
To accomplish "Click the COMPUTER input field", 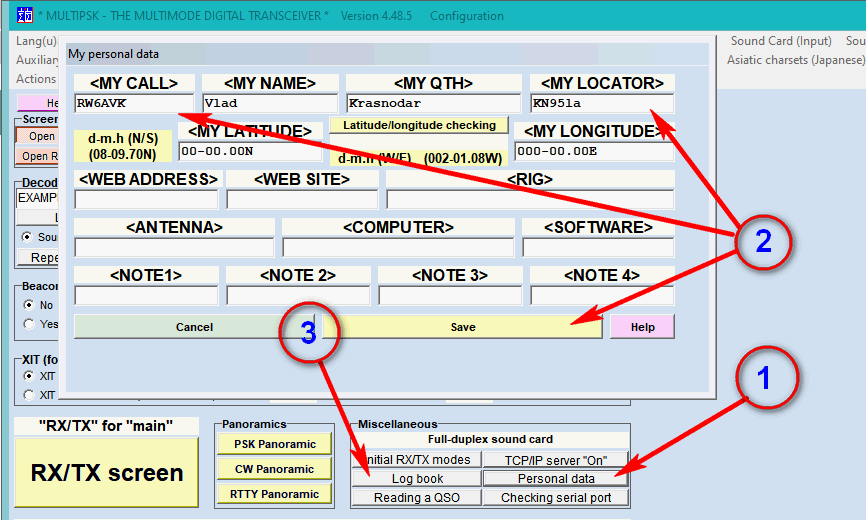I will click(x=398, y=247).
